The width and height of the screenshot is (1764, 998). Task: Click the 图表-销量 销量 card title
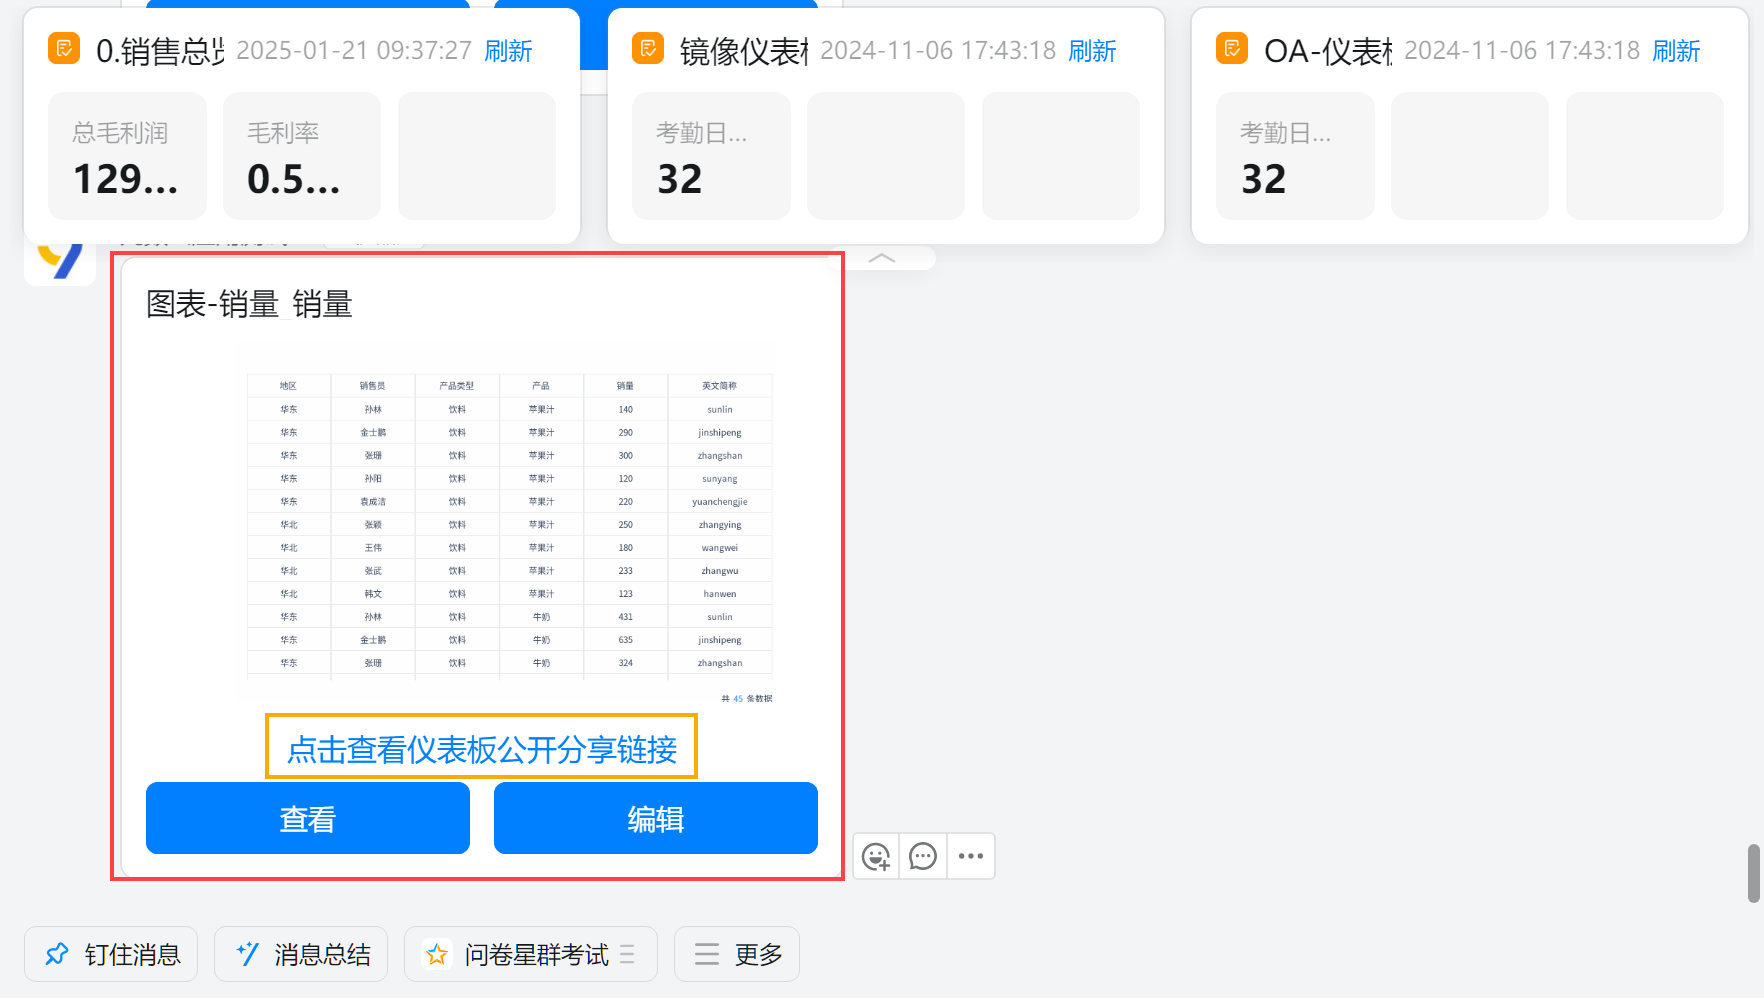click(x=249, y=304)
